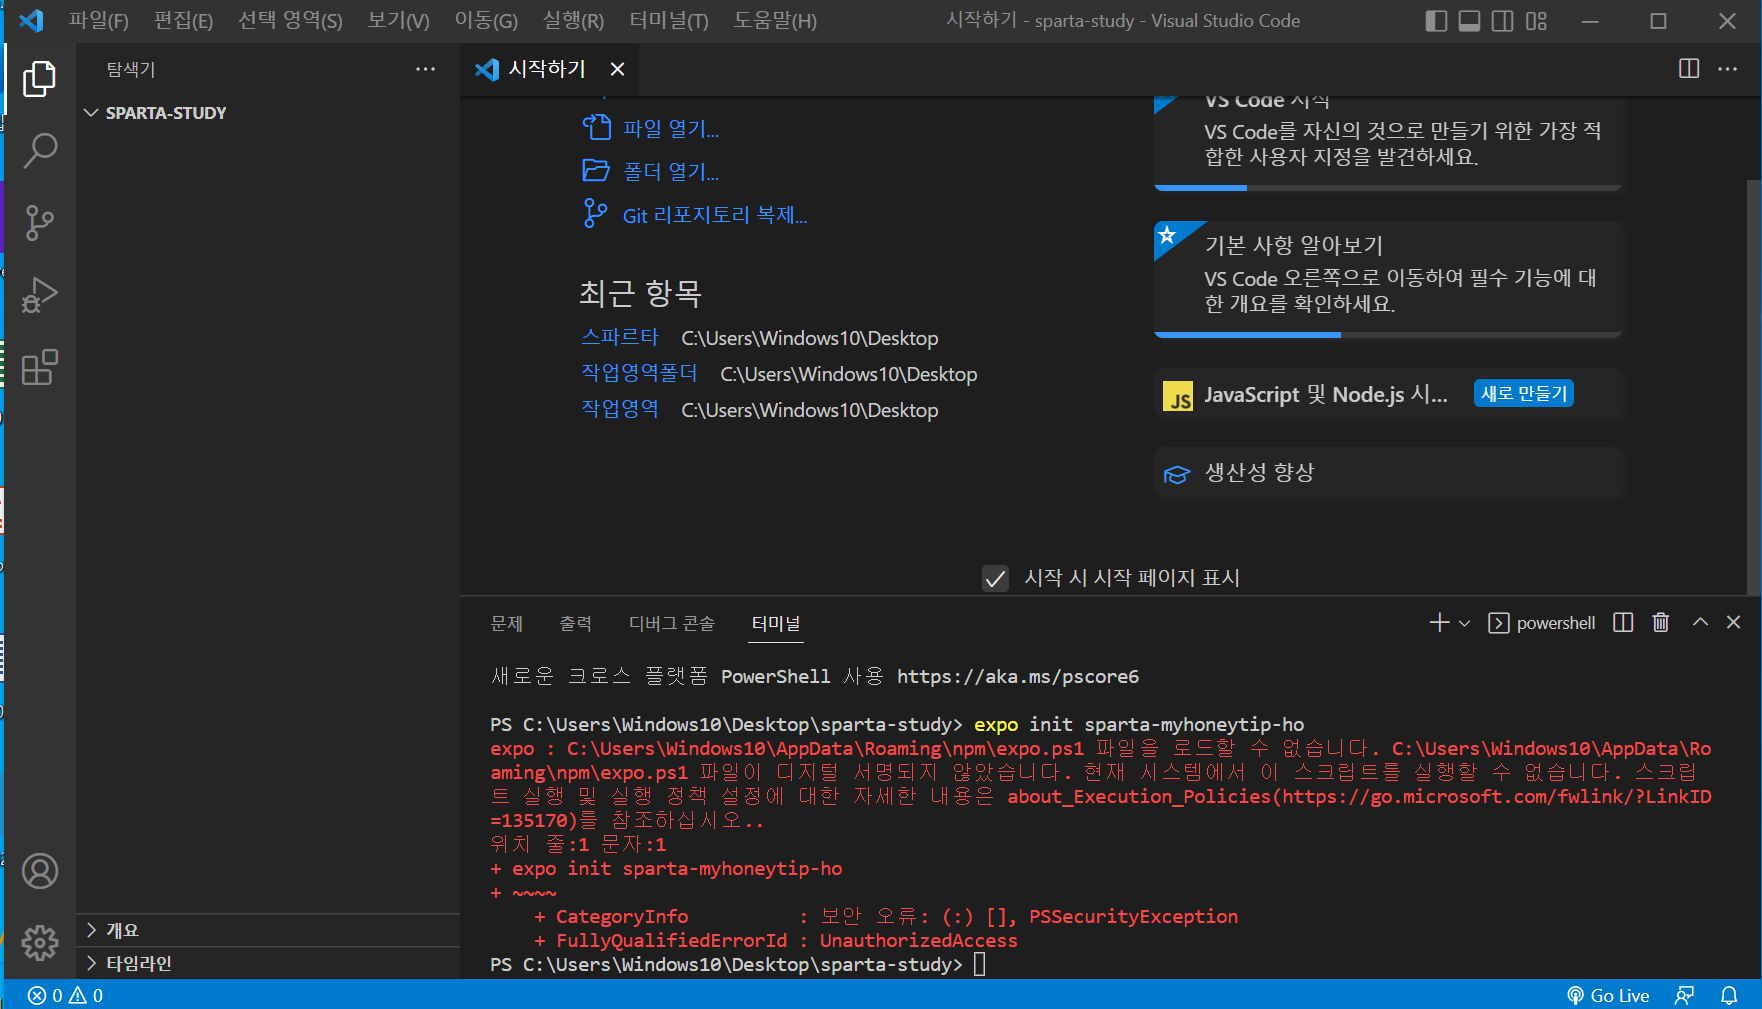Switch to the 디버그 콘솔 panel tab
1762x1009 pixels.
(x=671, y=623)
